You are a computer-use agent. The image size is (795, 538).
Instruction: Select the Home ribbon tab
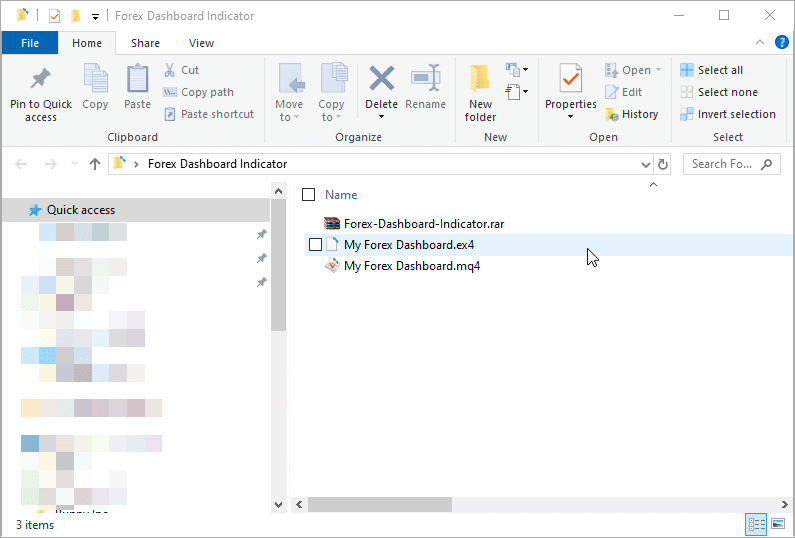click(x=87, y=43)
